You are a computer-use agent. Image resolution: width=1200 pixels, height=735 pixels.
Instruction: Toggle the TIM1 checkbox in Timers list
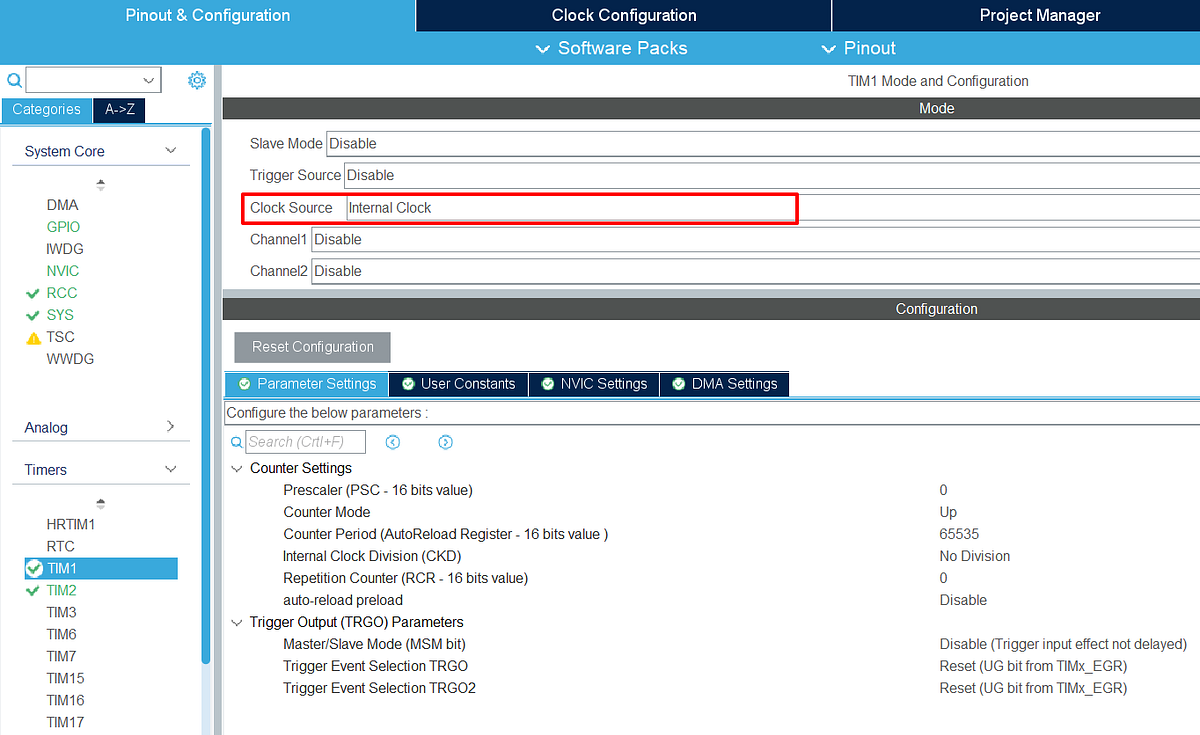click(31, 568)
